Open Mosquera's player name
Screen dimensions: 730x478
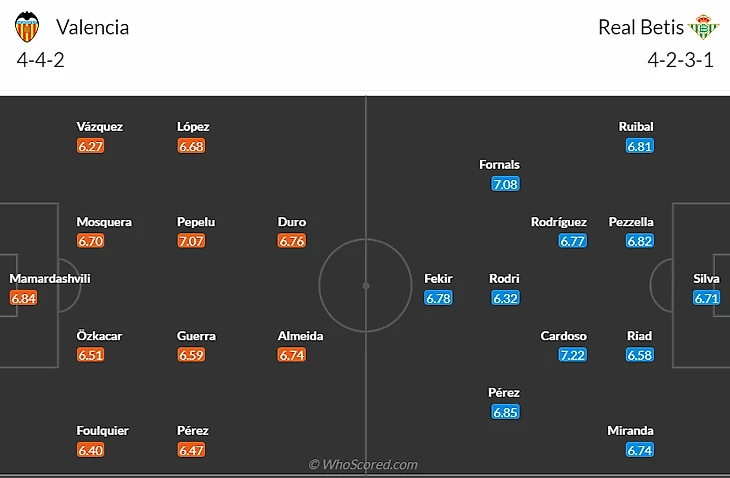tap(103, 222)
